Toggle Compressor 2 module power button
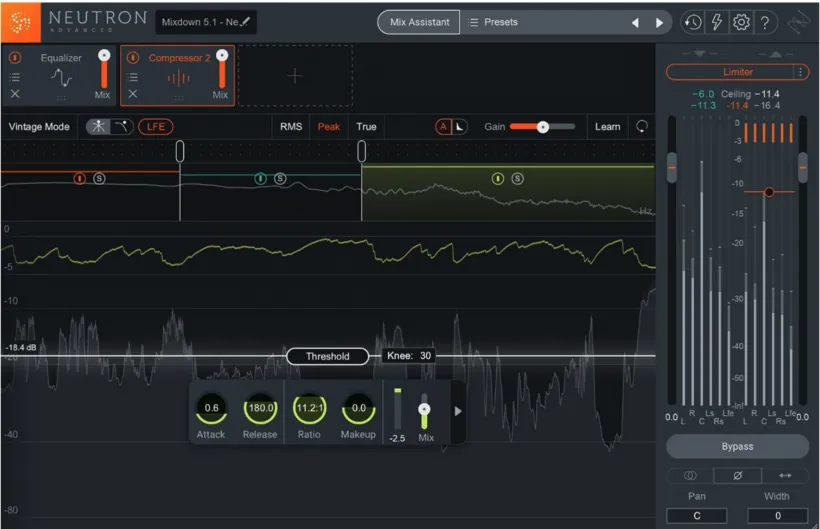Image resolution: width=820 pixels, height=529 pixels. 133,58
